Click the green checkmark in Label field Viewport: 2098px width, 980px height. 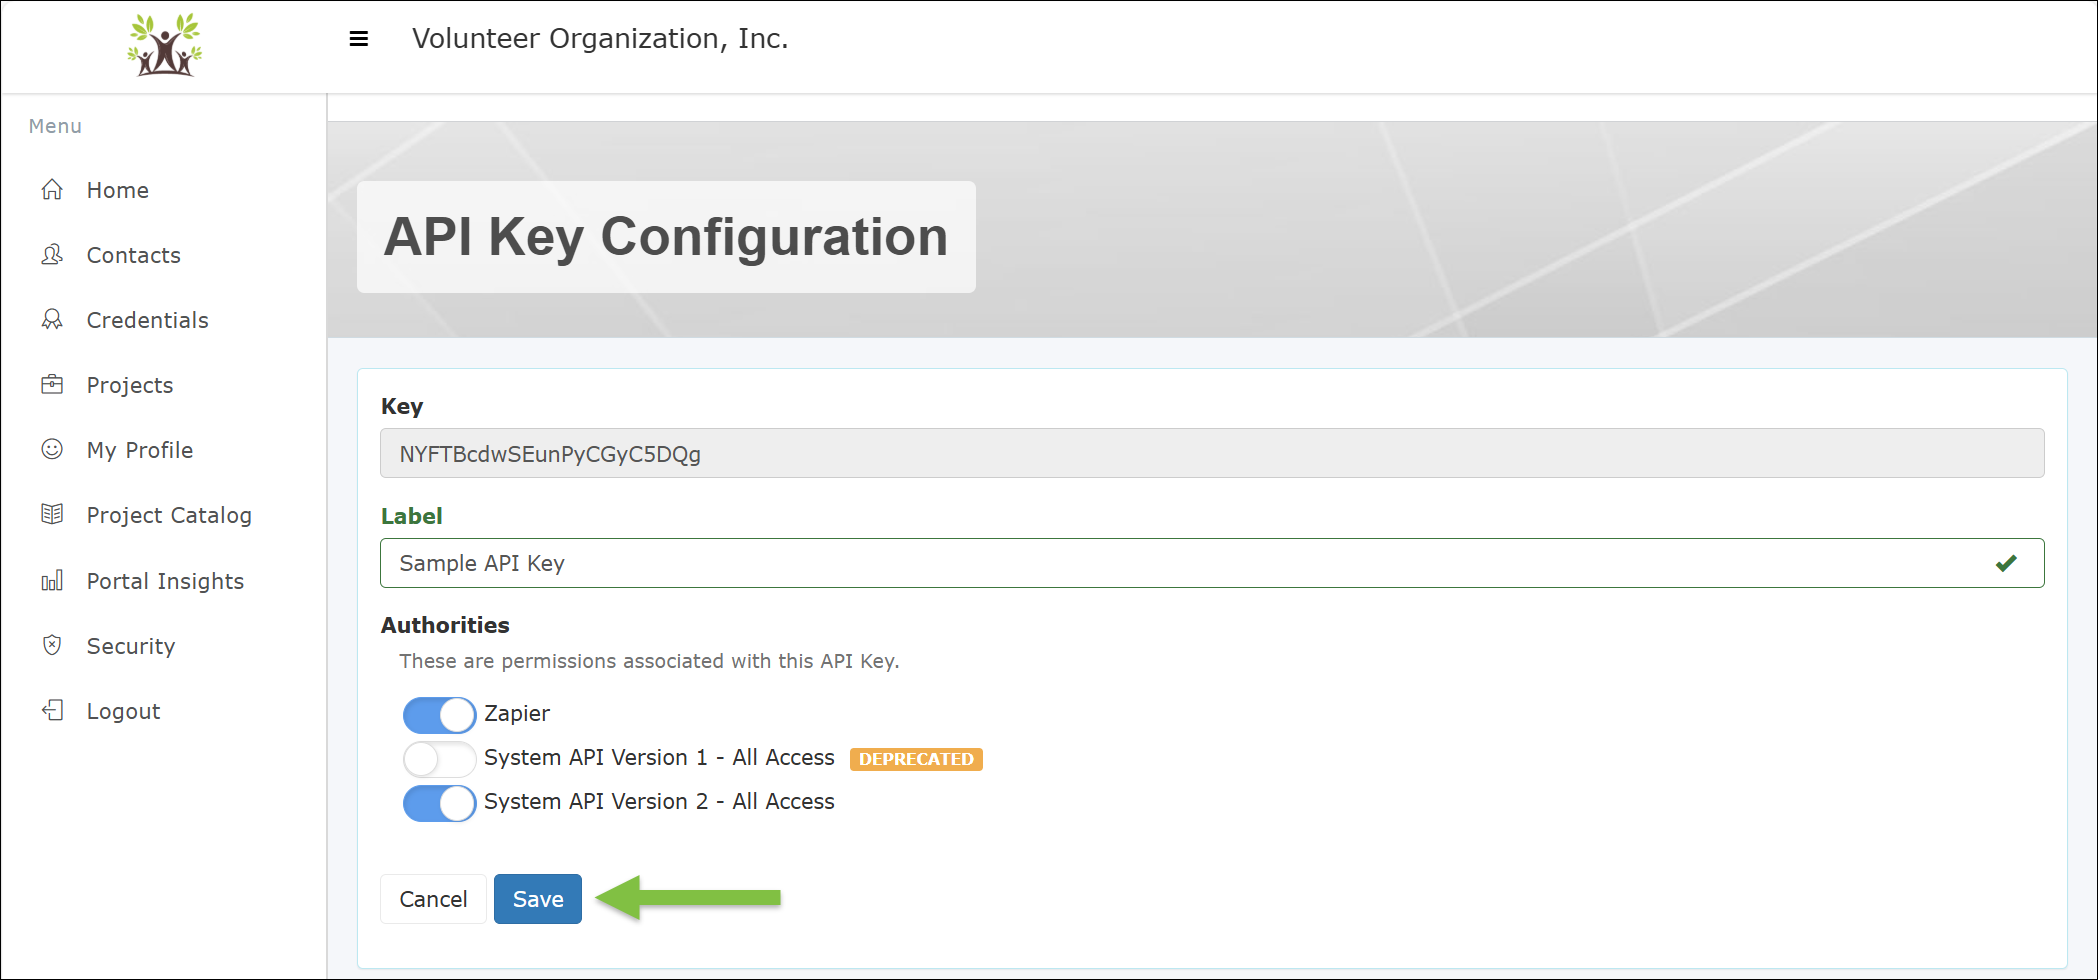click(x=2006, y=563)
